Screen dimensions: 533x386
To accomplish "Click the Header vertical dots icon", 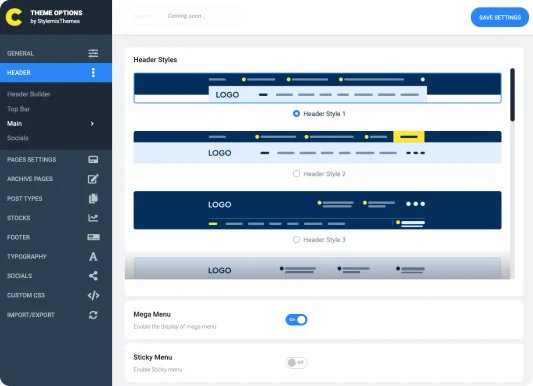I will [93, 72].
